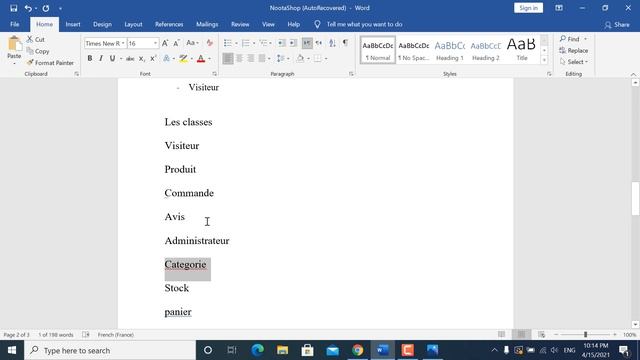Switch to the Review tab
The height and width of the screenshot is (360, 640).
pos(240,24)
